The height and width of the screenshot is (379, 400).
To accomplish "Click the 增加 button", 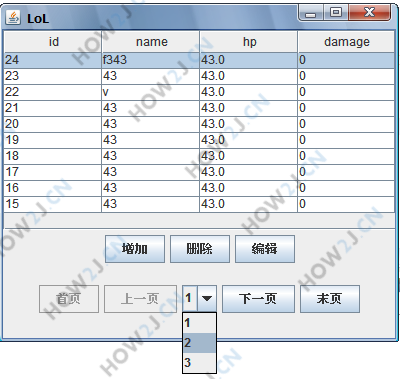I will pos(135,249).
